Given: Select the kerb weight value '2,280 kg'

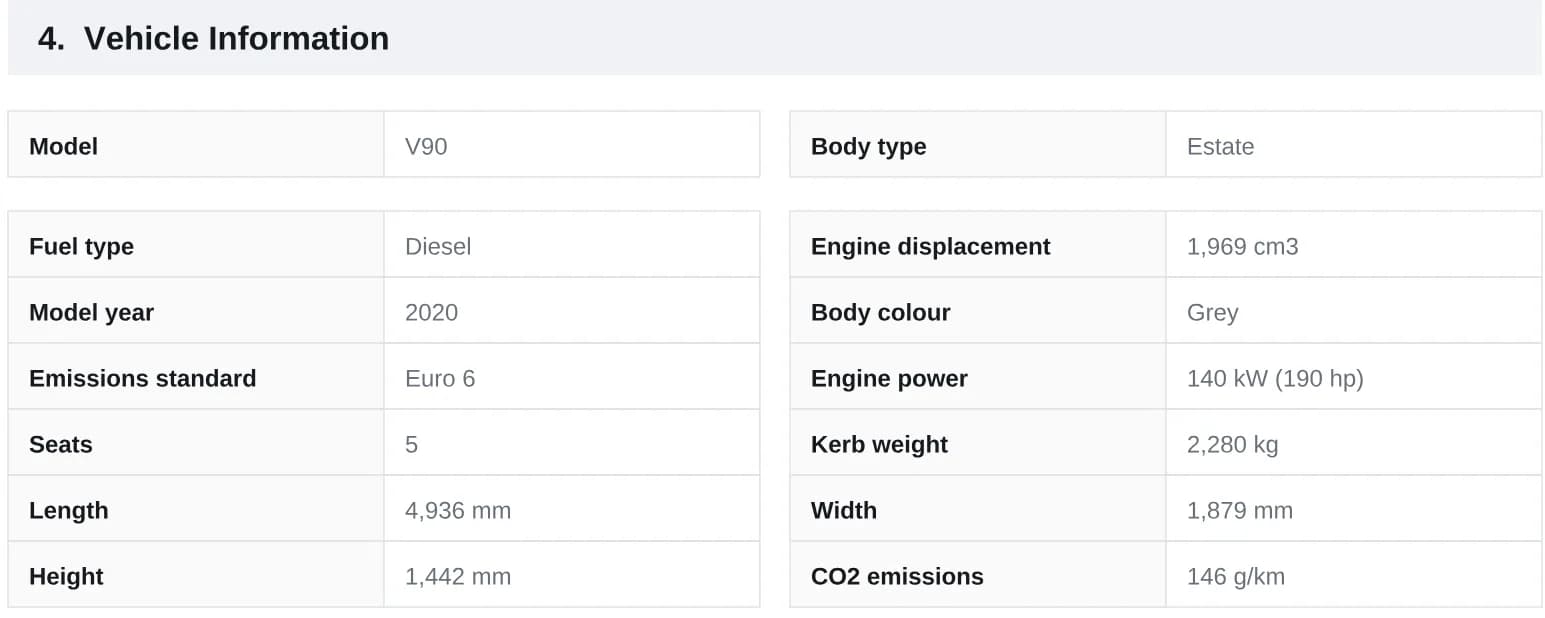Looking at the screenshot, I should click(x=1232, y=444).
